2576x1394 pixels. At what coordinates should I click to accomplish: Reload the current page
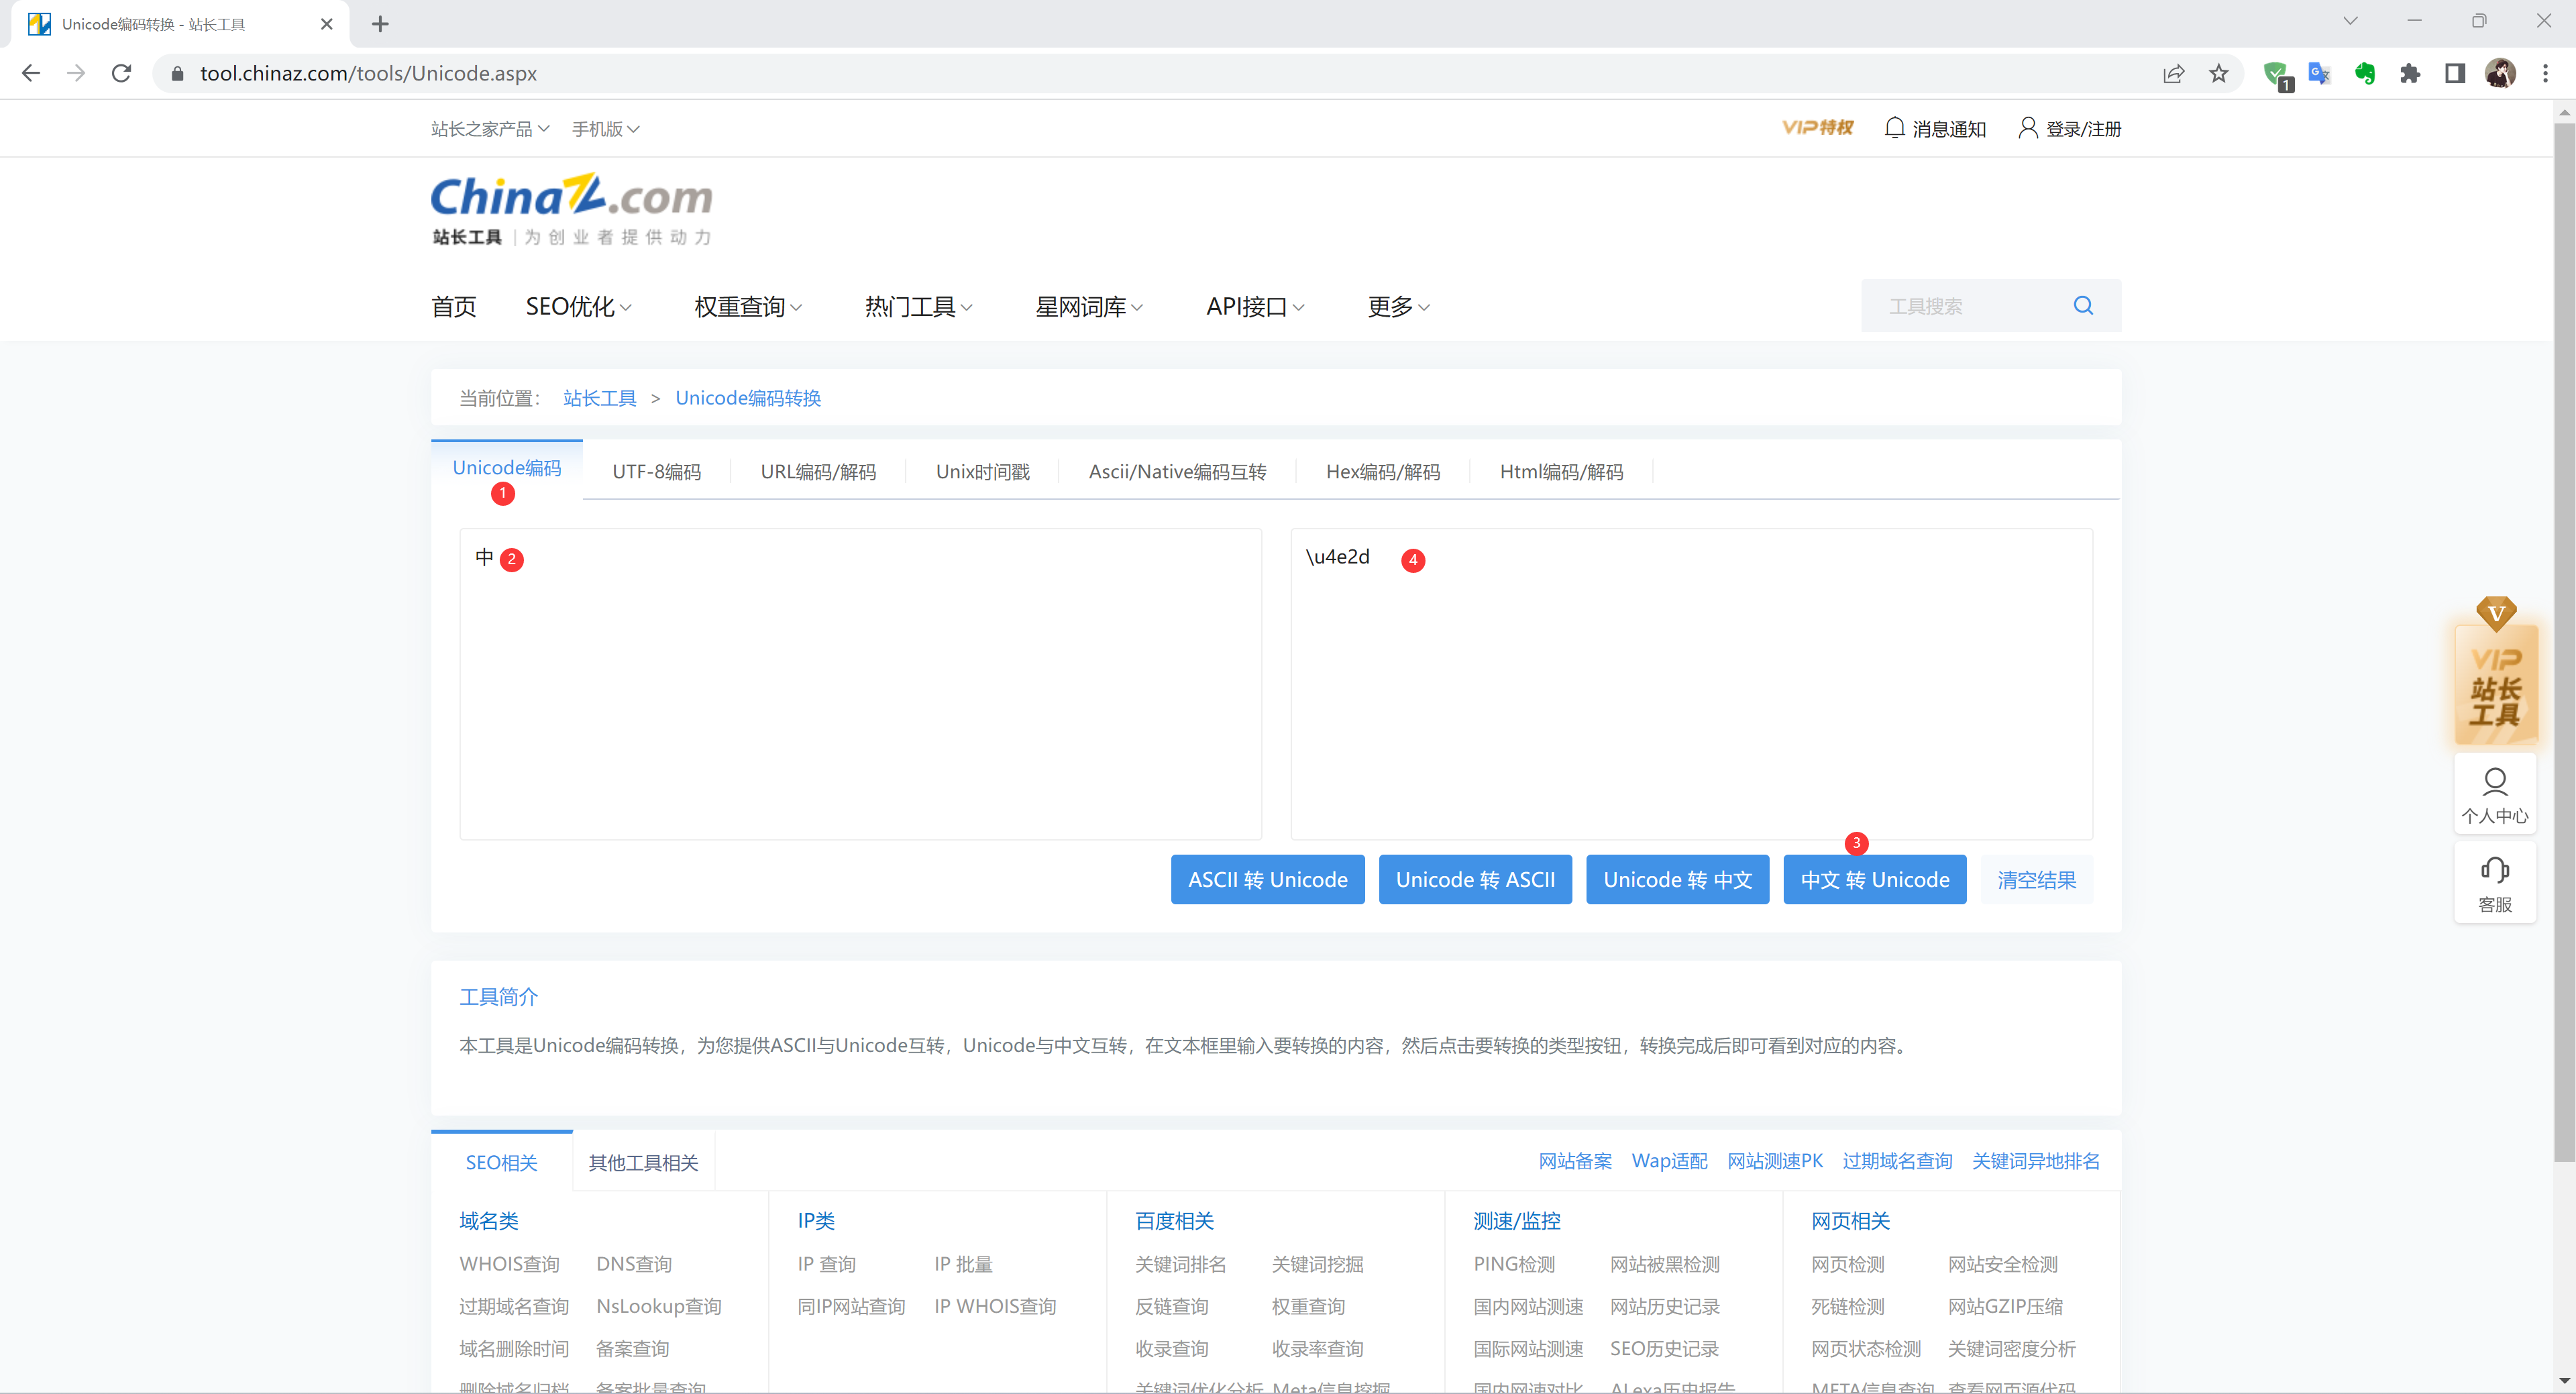(x=121, y=73)
